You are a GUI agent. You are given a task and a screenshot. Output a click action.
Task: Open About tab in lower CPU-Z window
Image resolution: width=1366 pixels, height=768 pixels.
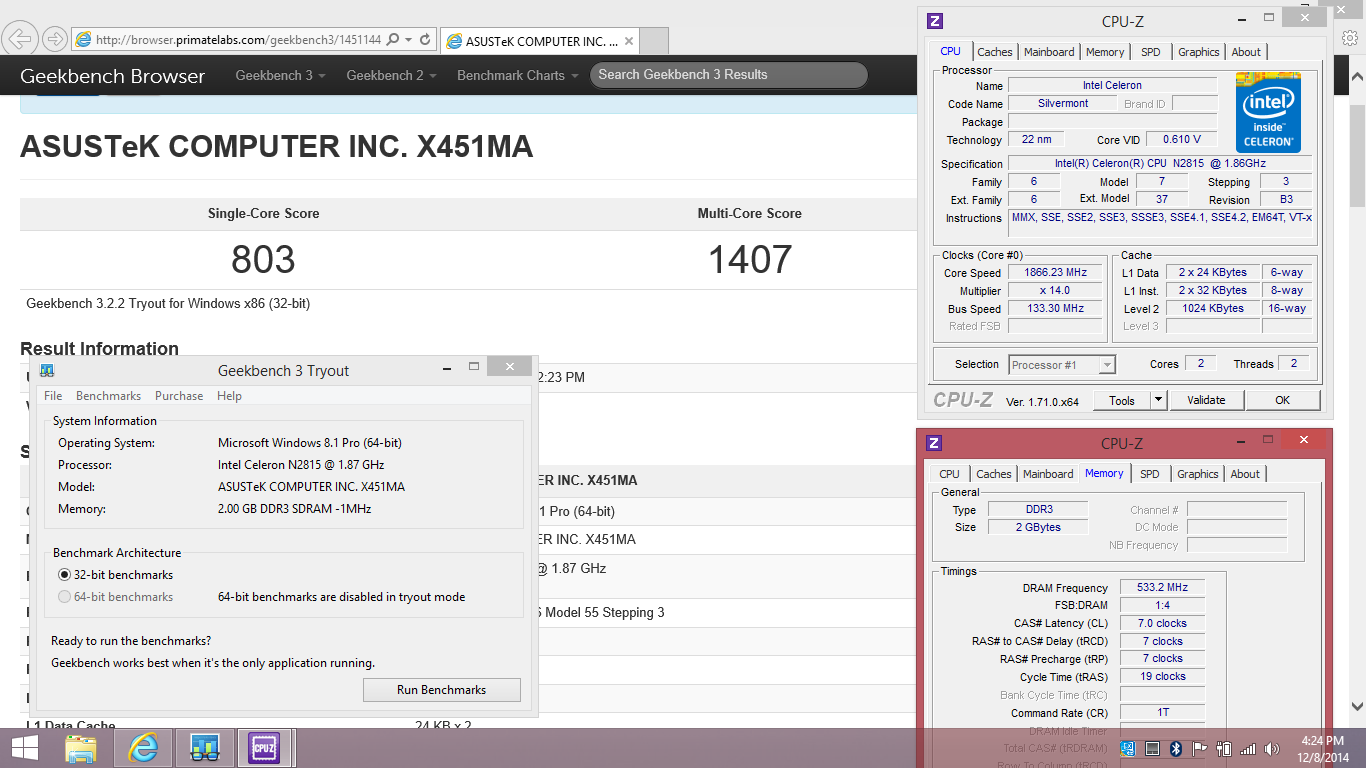(1245, 474)
